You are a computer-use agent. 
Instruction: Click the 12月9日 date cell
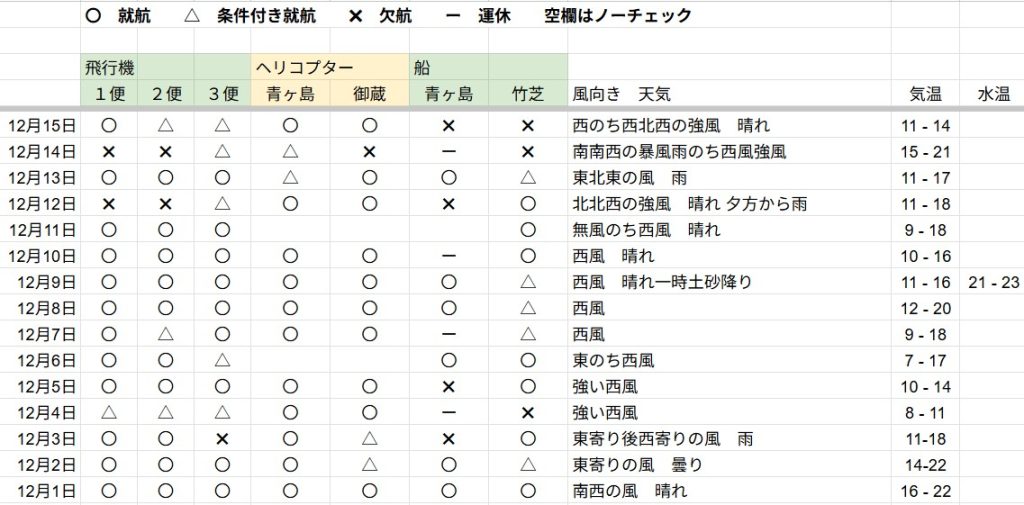(45, 282)
